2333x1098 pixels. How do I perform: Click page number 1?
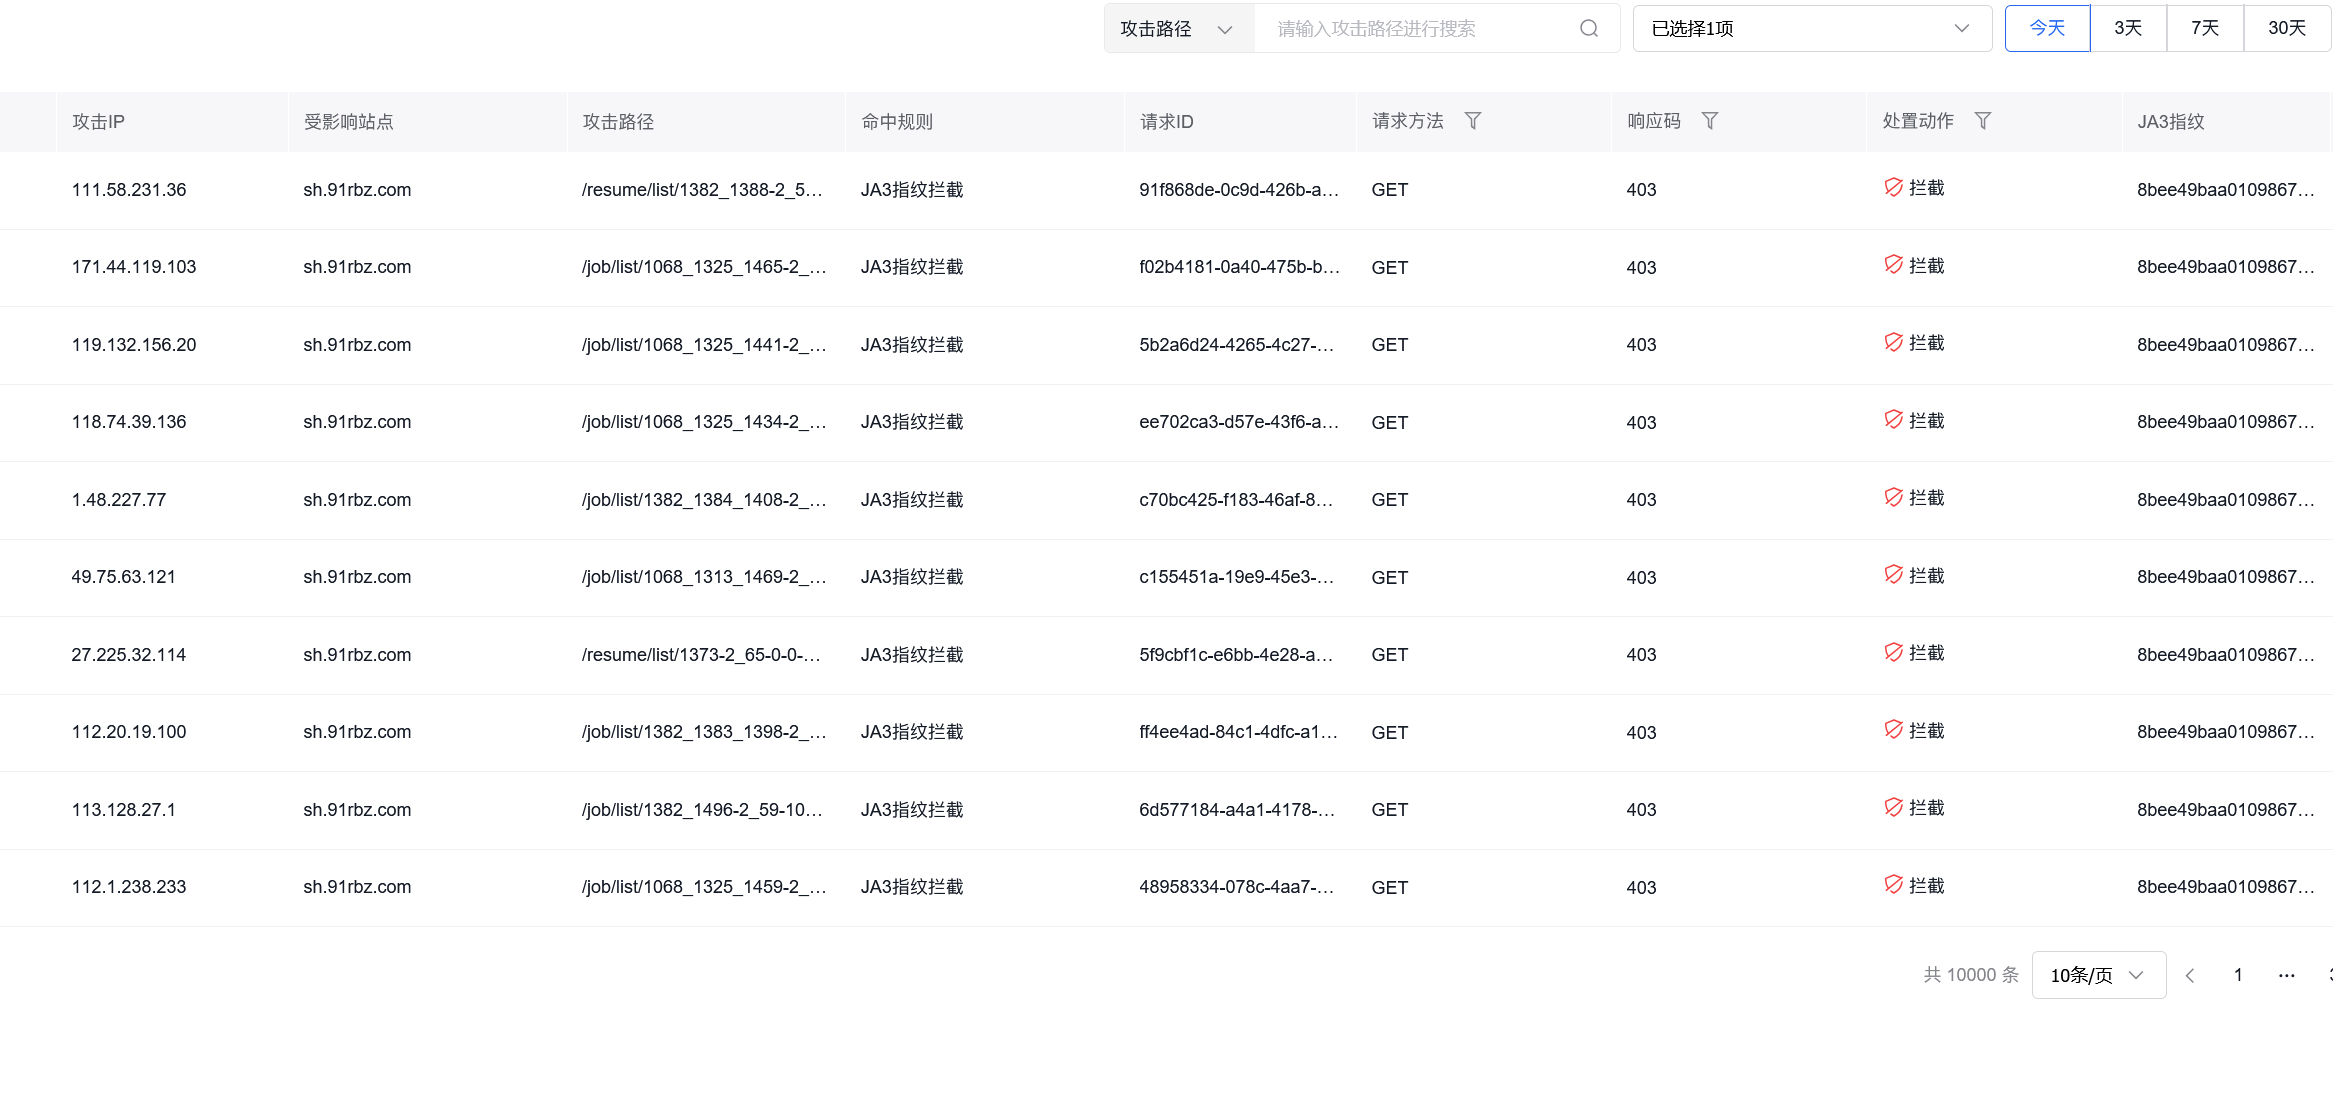[x=2238, y=975]
